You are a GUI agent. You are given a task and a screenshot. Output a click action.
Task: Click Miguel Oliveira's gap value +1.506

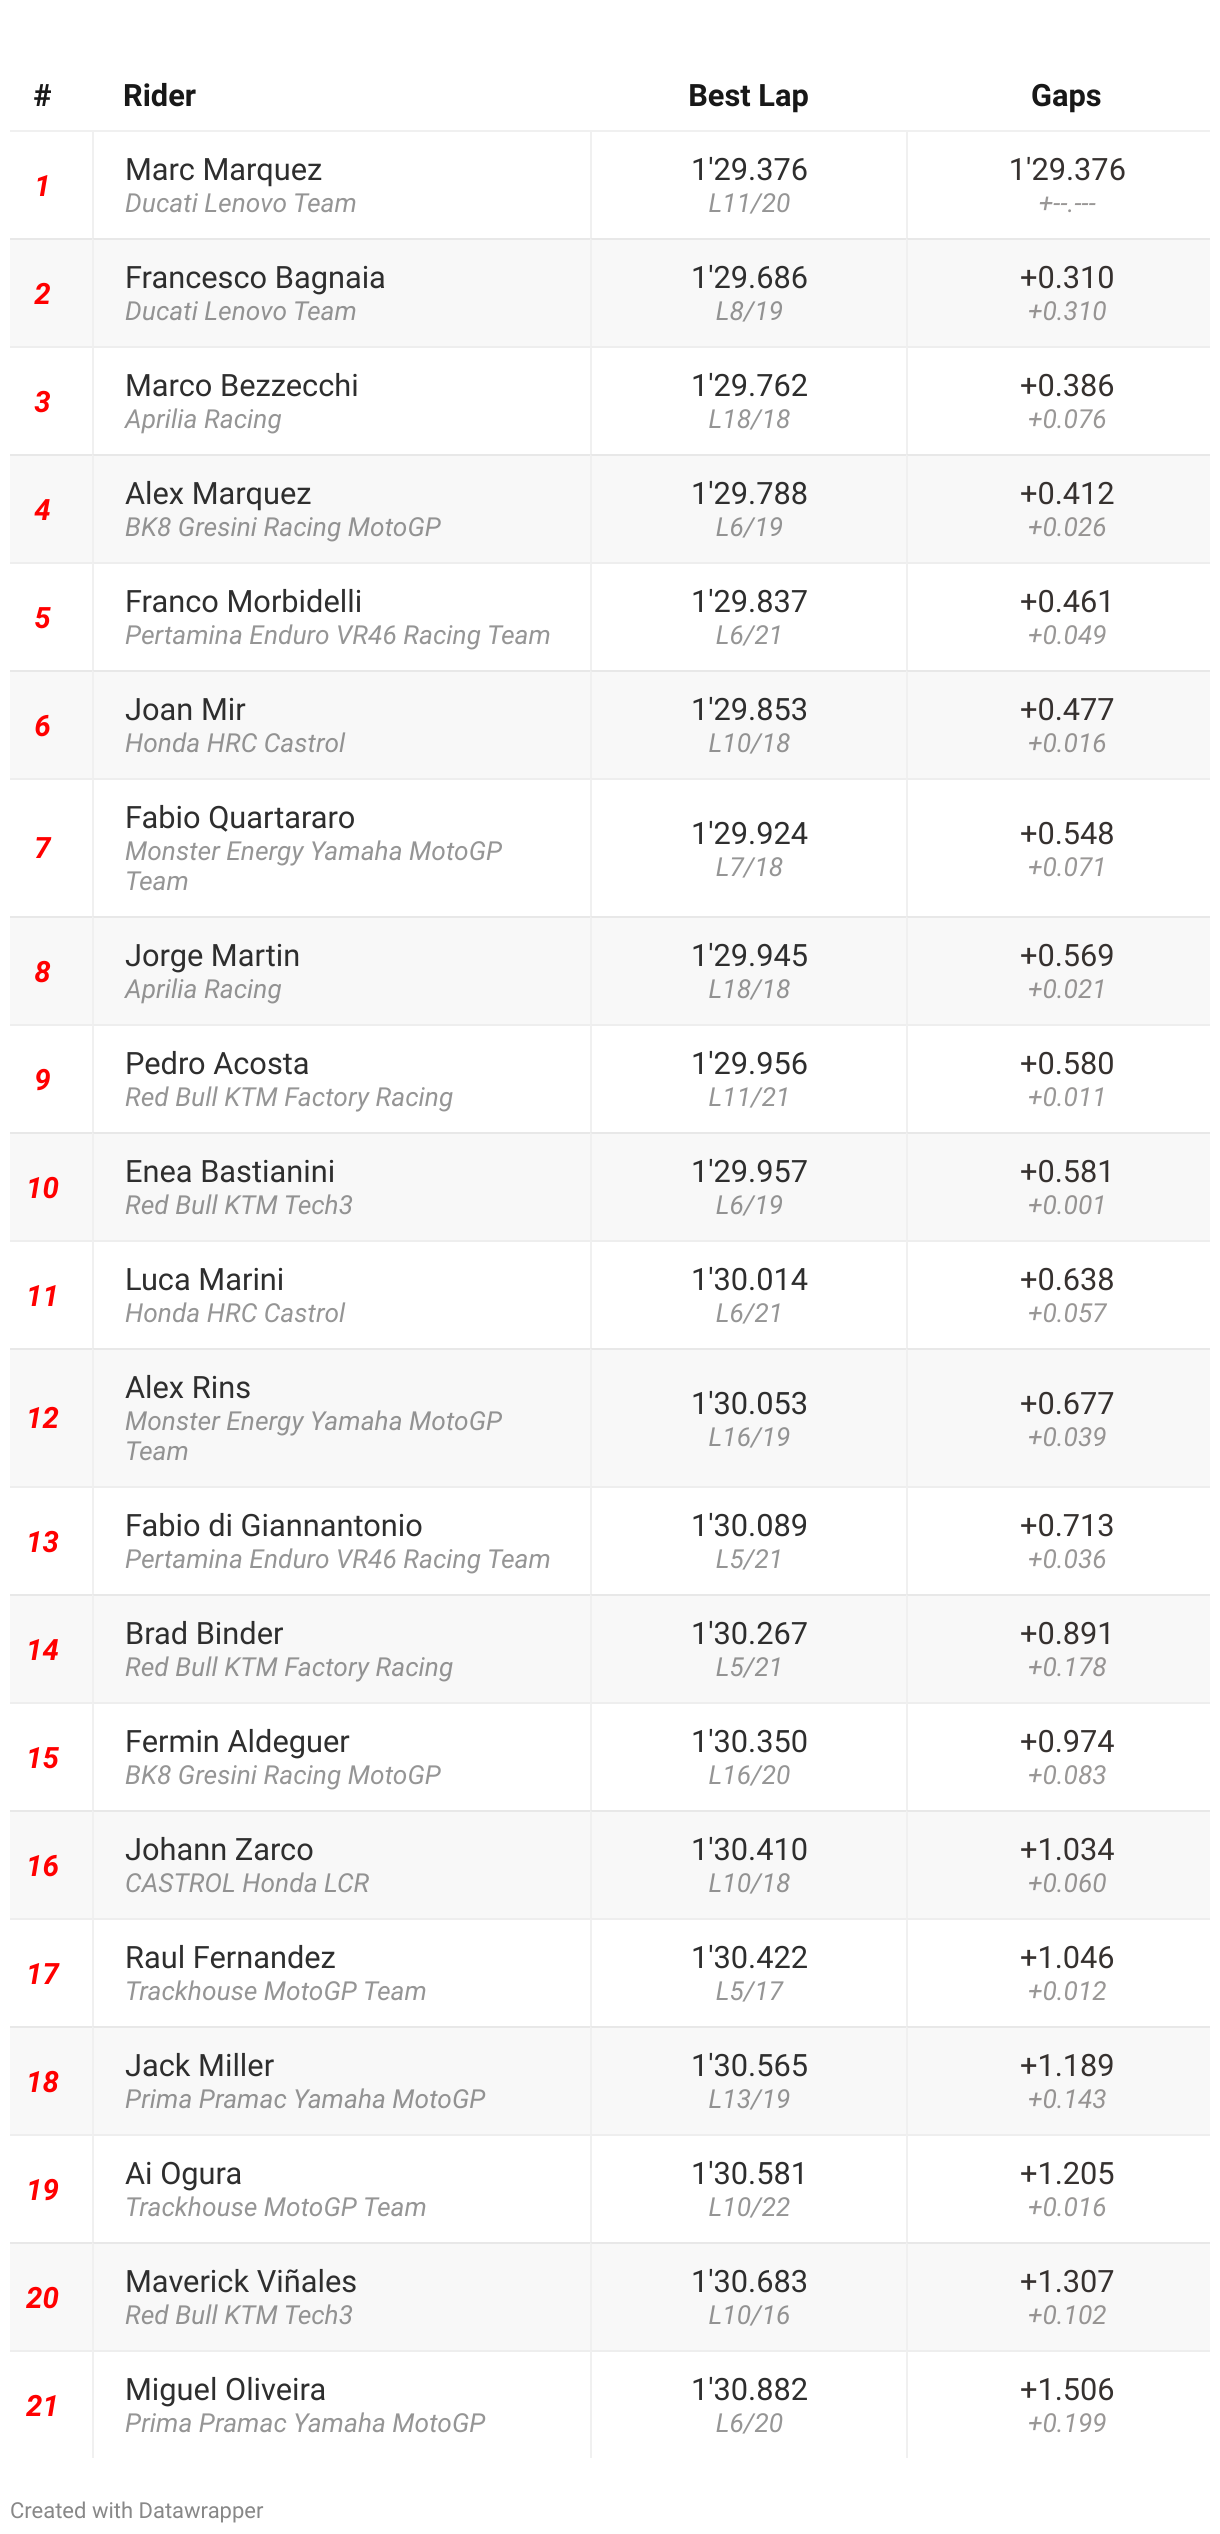tap(1066, 2390)
